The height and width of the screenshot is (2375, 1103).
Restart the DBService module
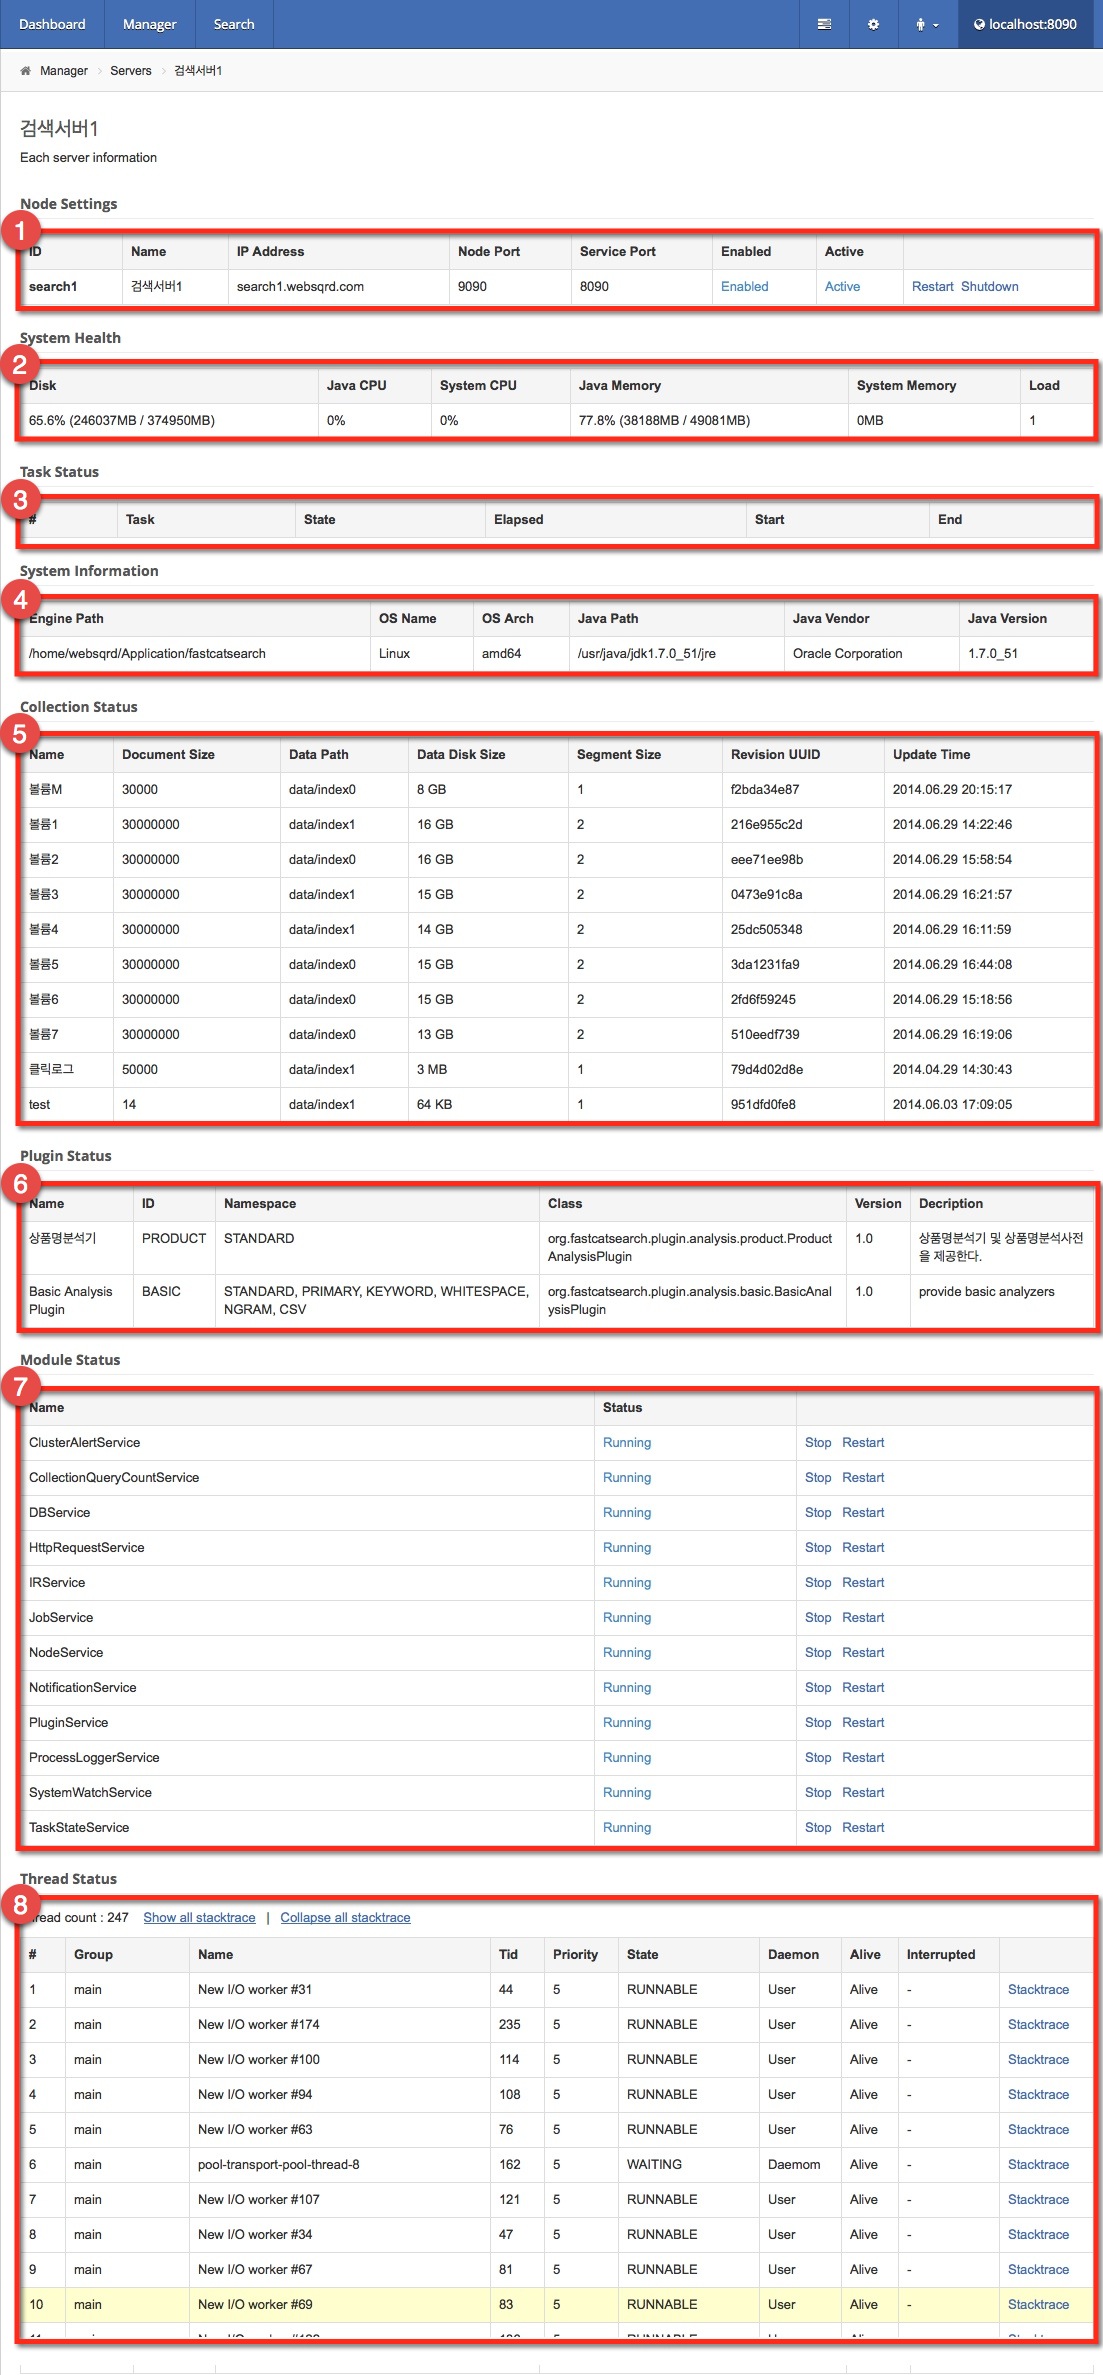click(863, 1513)
